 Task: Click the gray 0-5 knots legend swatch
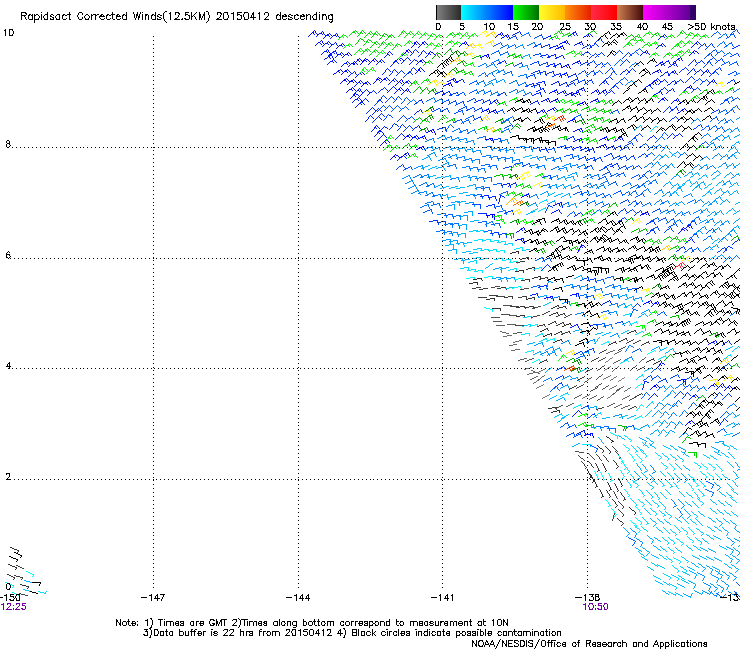coord(448,12)
